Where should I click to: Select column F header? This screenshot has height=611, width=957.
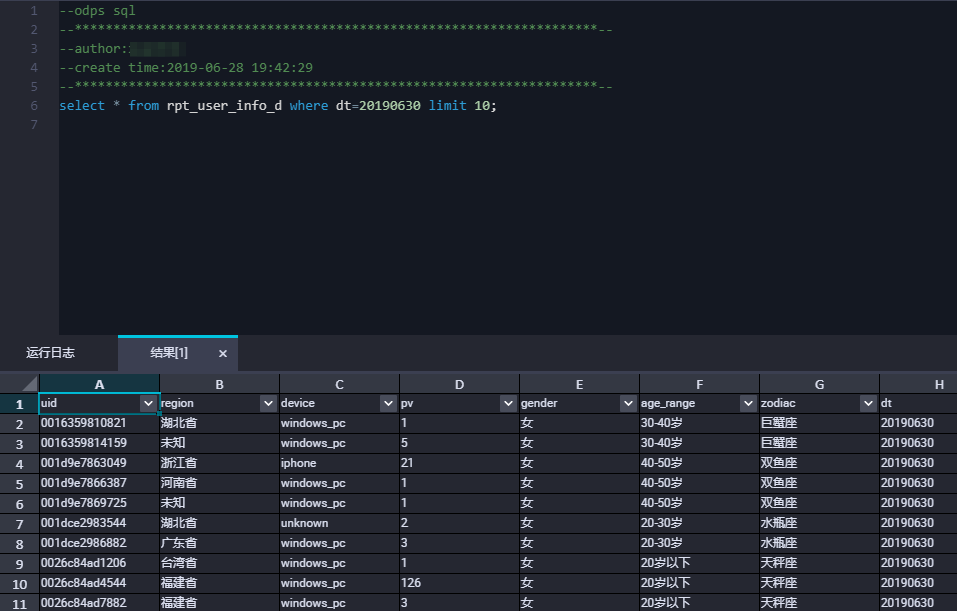coord(699,384)
